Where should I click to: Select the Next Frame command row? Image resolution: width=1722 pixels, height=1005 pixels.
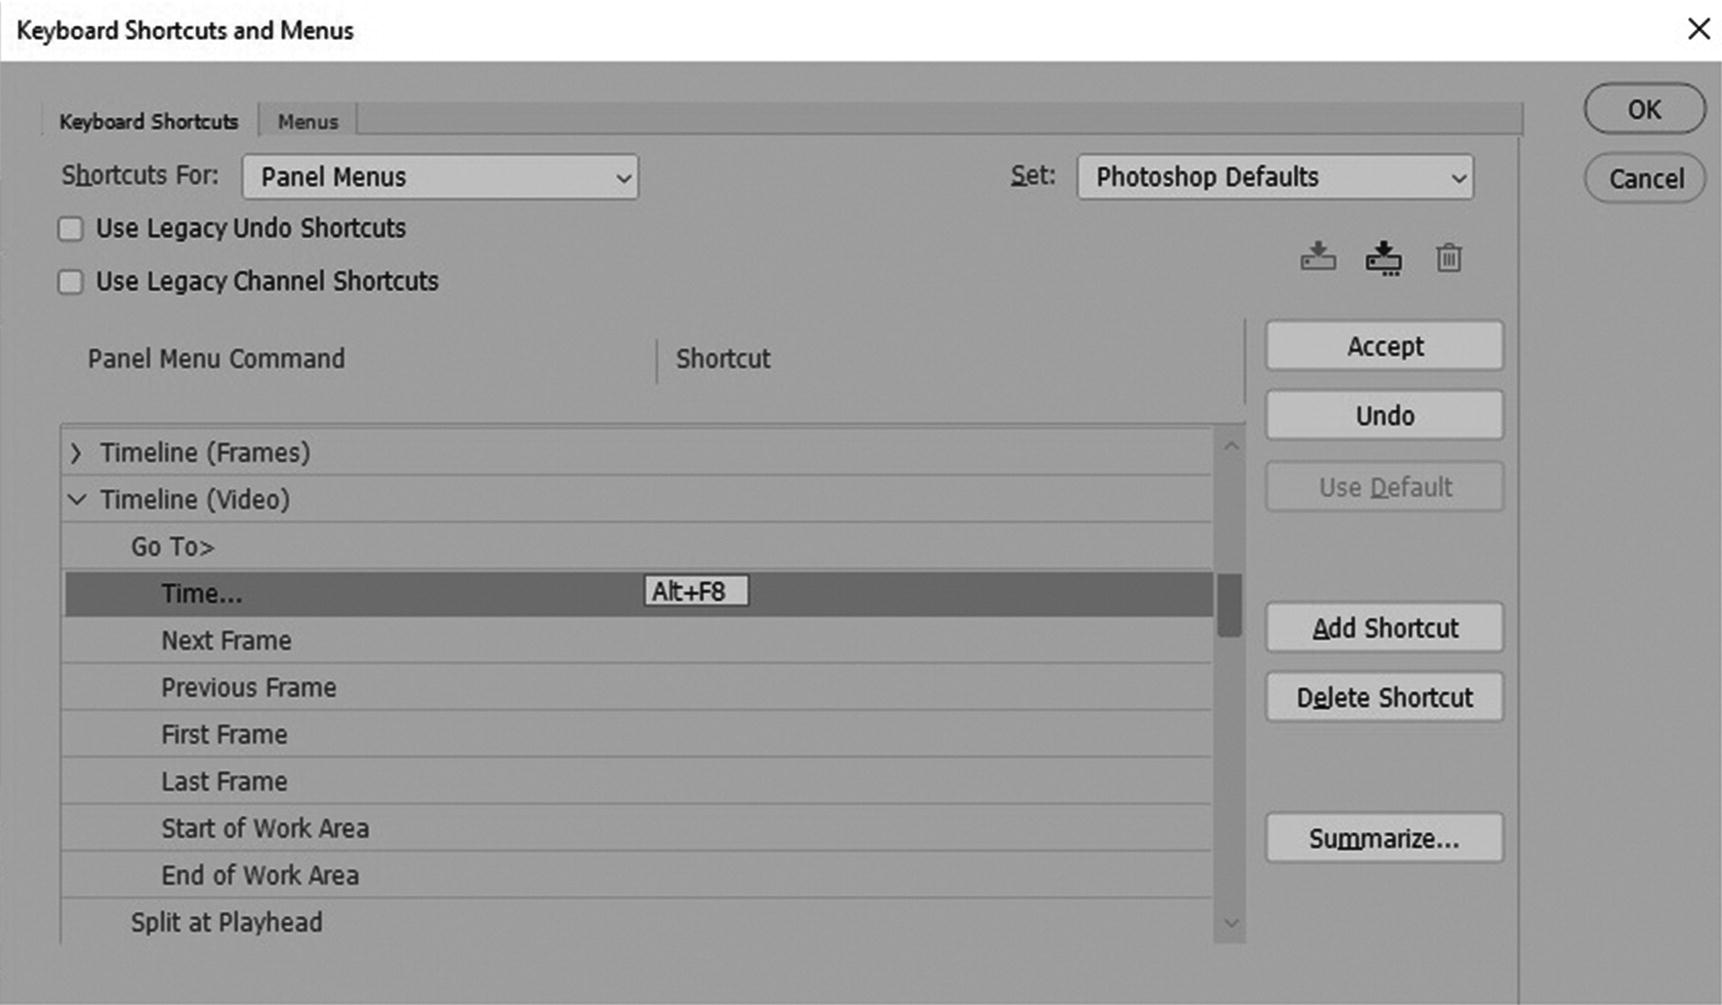point(227,641)
